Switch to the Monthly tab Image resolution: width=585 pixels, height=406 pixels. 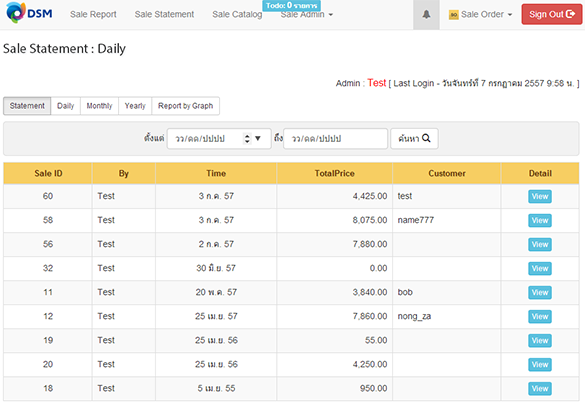pos(99,106)
